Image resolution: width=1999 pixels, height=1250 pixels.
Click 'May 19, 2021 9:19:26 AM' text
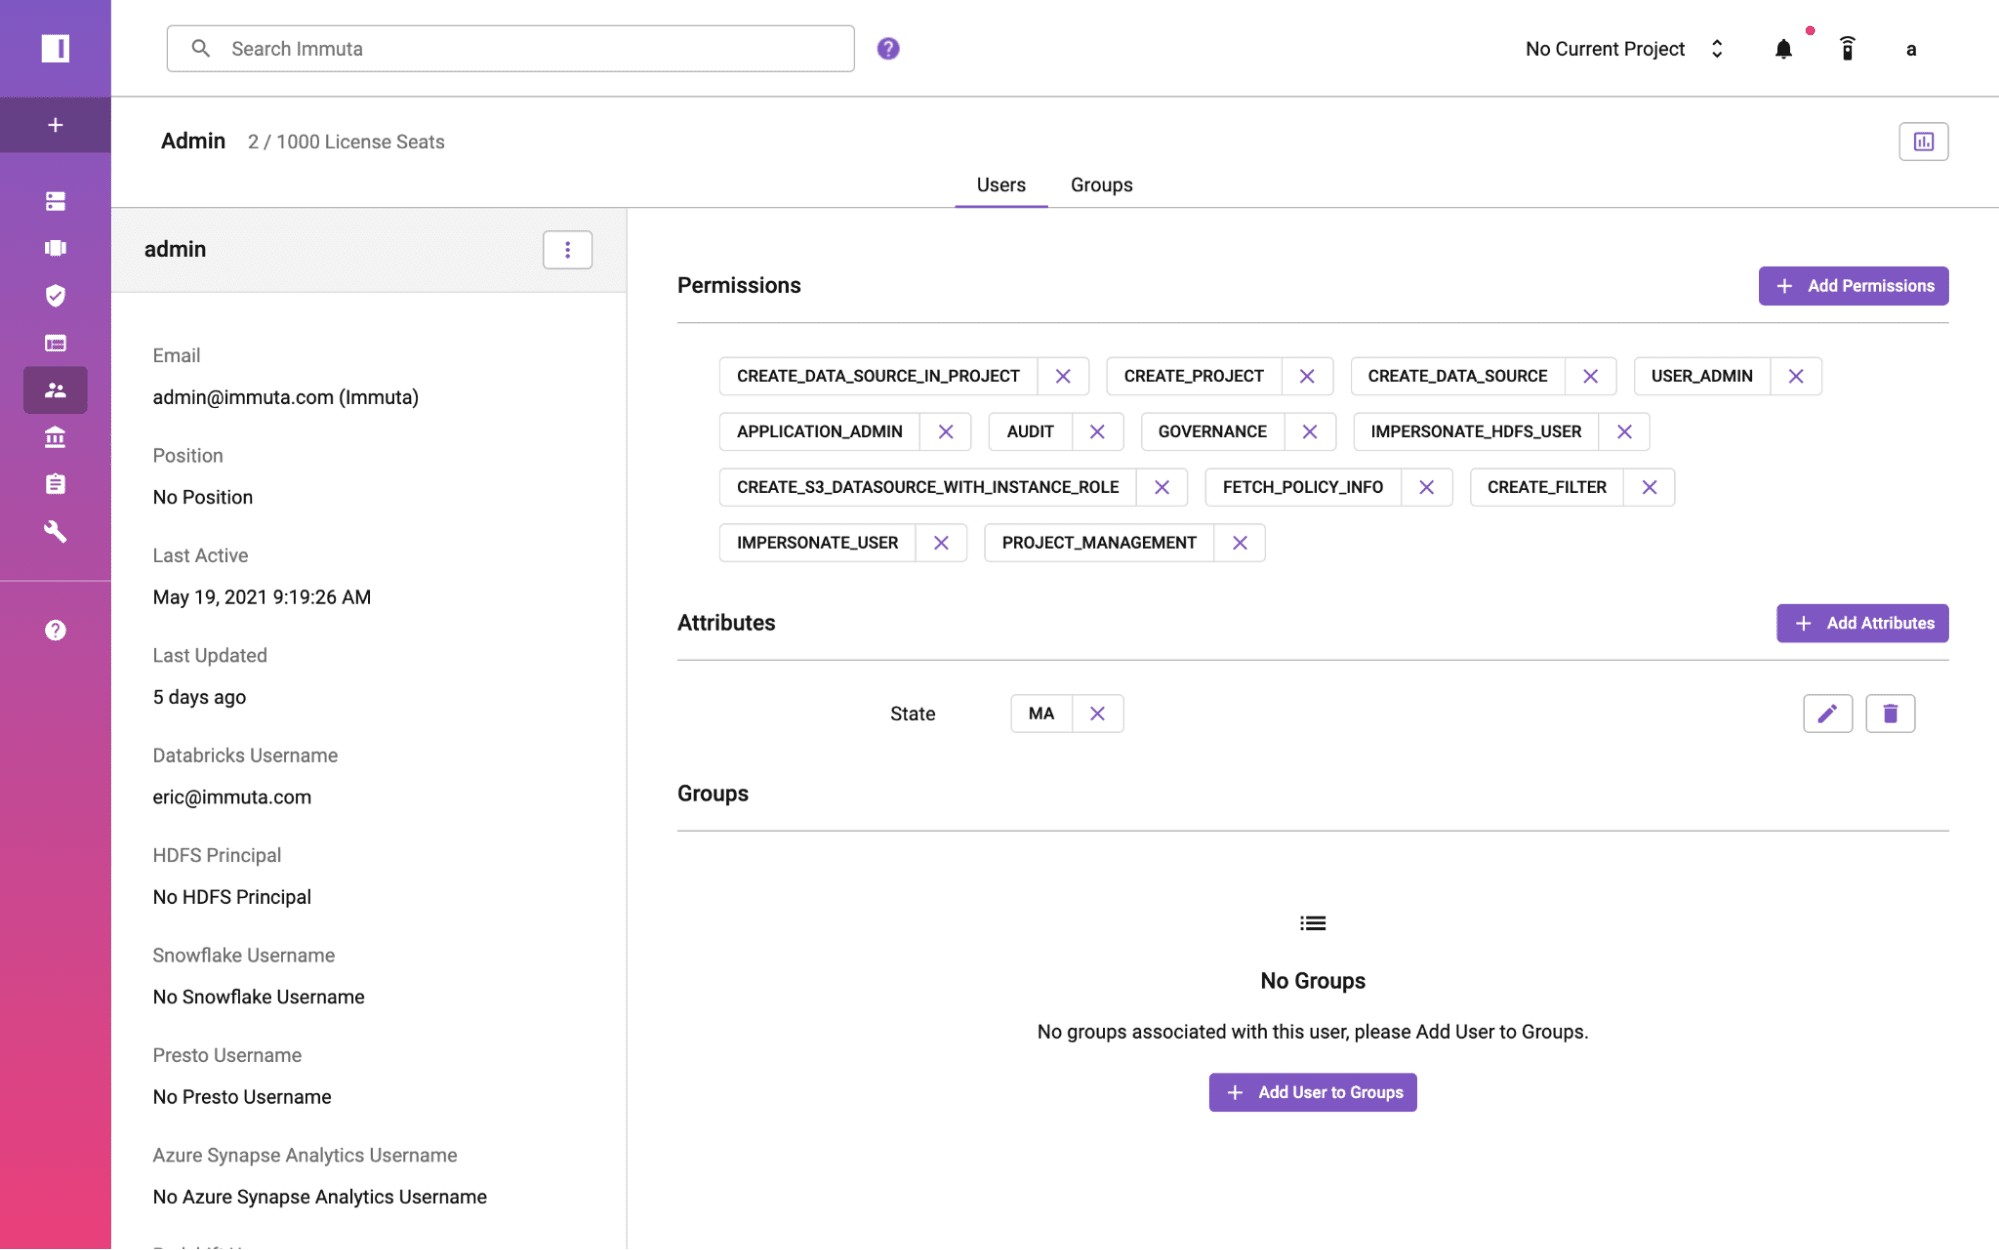pos(262,597)
